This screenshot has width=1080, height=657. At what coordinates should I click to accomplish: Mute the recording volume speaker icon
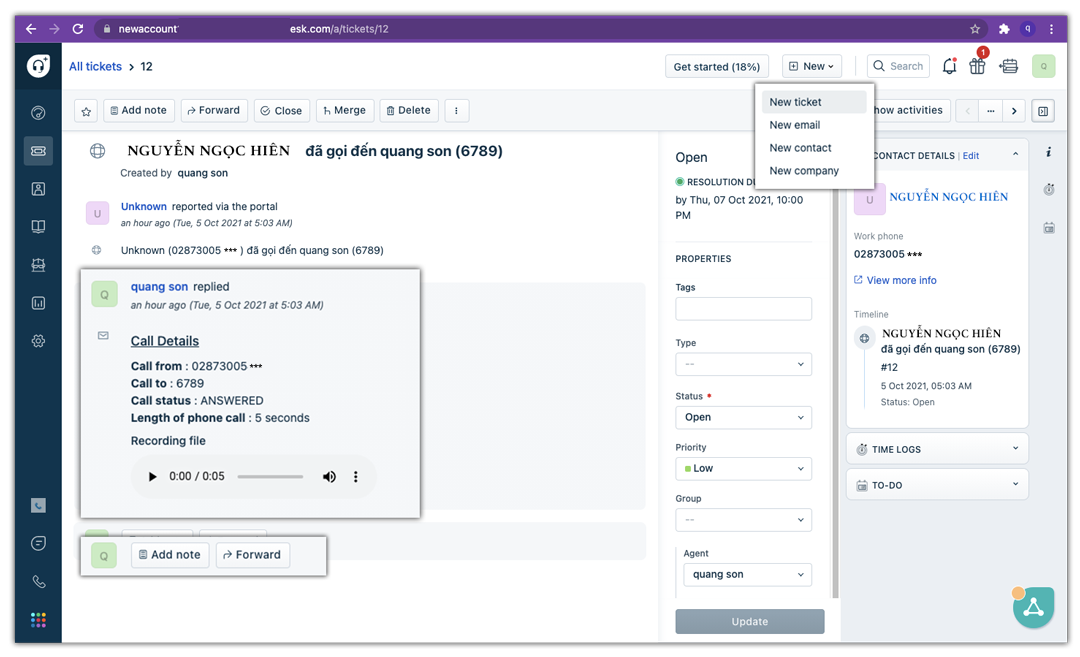click(x=329, y=477)
